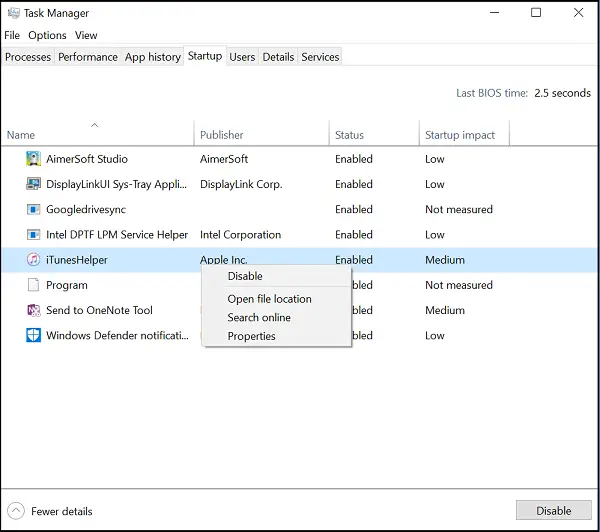Switch to the App history tab

153,57
